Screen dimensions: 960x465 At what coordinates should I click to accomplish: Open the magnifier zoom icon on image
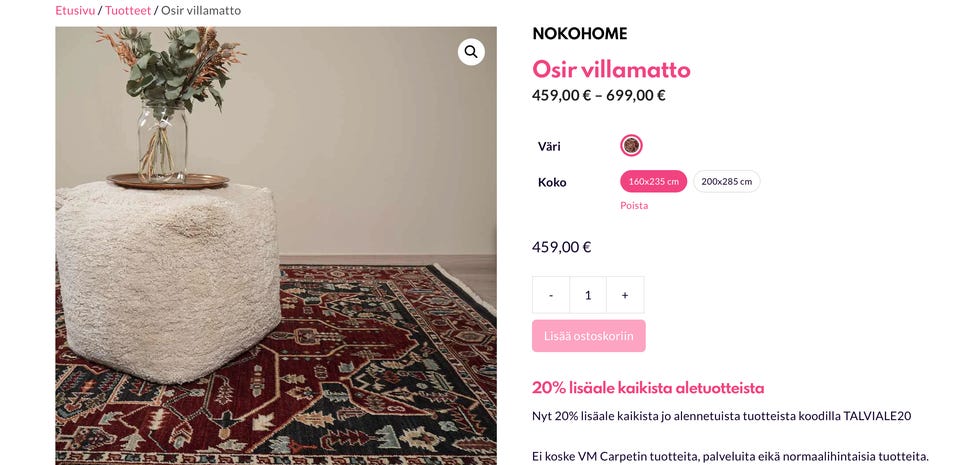click(471, 52)
